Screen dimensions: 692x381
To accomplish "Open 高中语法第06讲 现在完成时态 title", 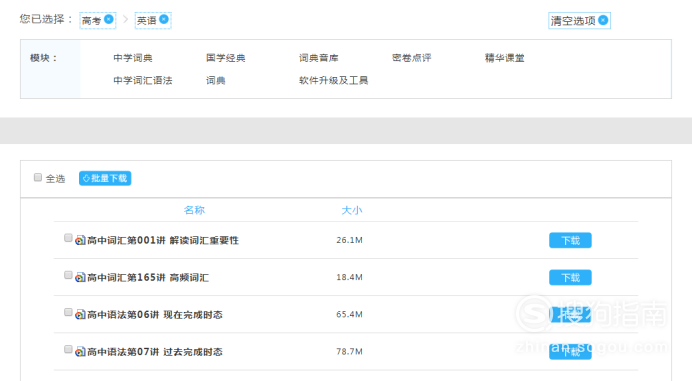I will pos(154,314).
